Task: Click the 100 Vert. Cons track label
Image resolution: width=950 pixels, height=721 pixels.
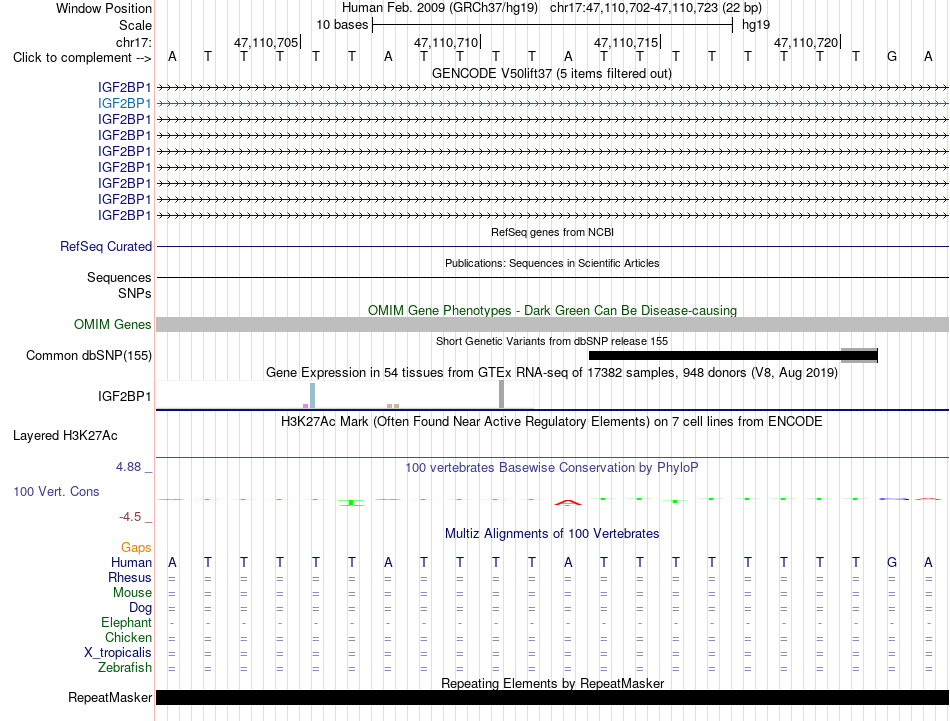Action: pyautogui.click(x=56, y=491)
